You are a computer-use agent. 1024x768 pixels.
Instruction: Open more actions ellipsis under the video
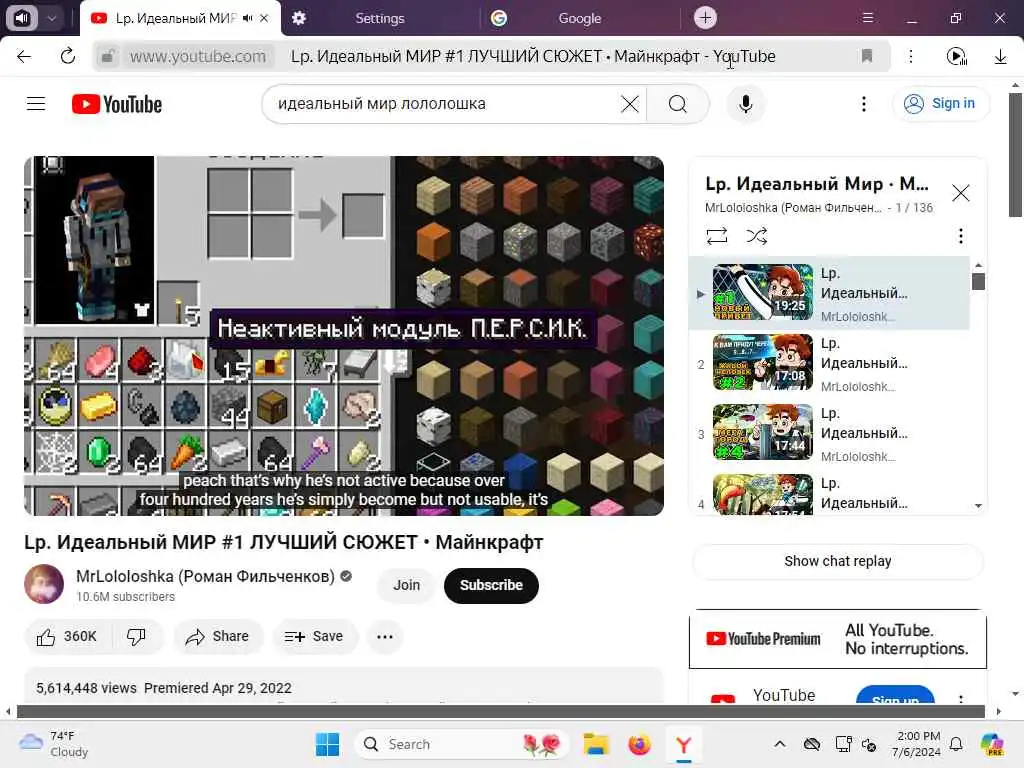click(x=385, y=637)
